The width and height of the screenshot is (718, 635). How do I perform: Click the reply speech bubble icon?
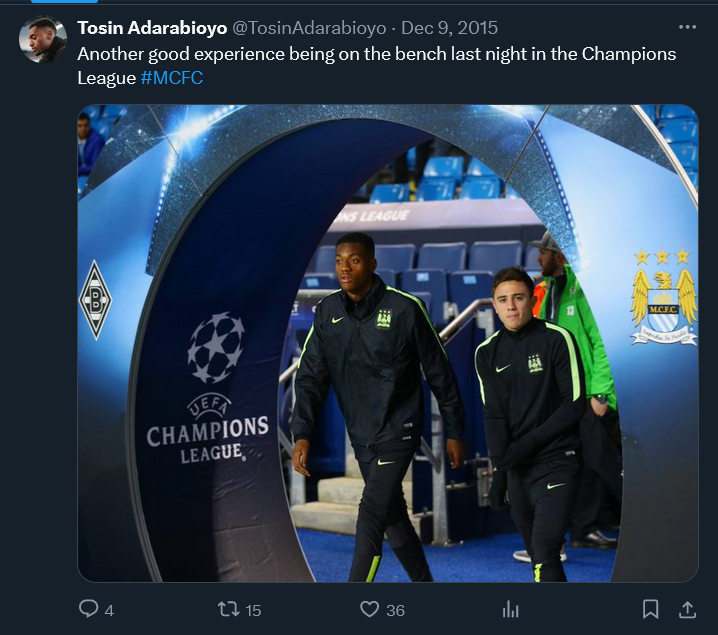(x=88, y=609)
